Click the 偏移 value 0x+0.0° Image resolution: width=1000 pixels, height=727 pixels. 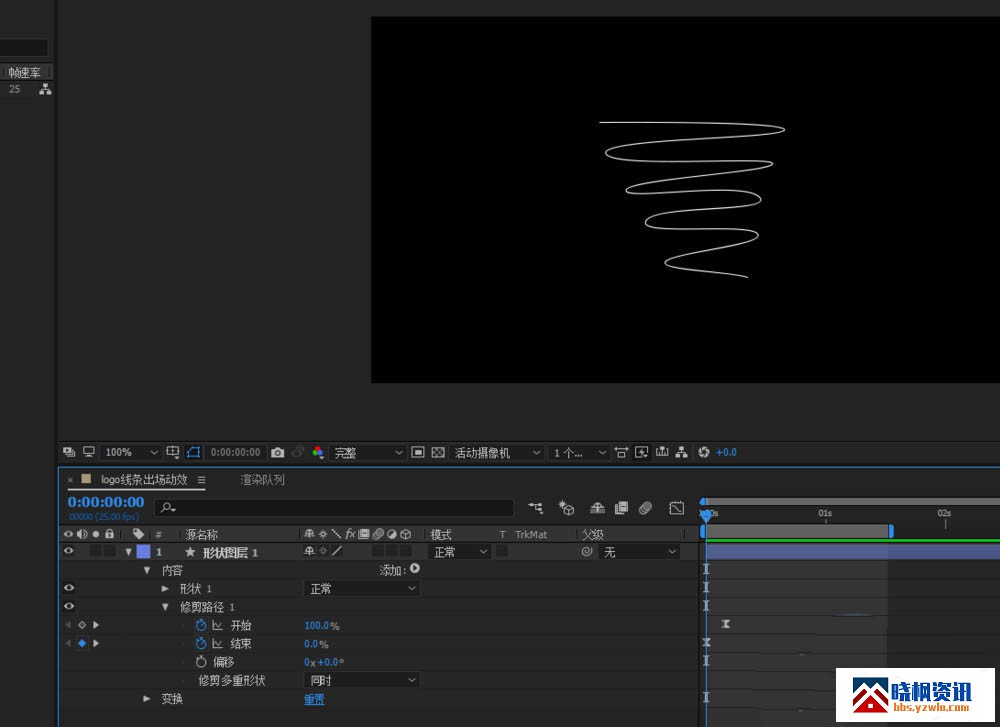[324, 663]
